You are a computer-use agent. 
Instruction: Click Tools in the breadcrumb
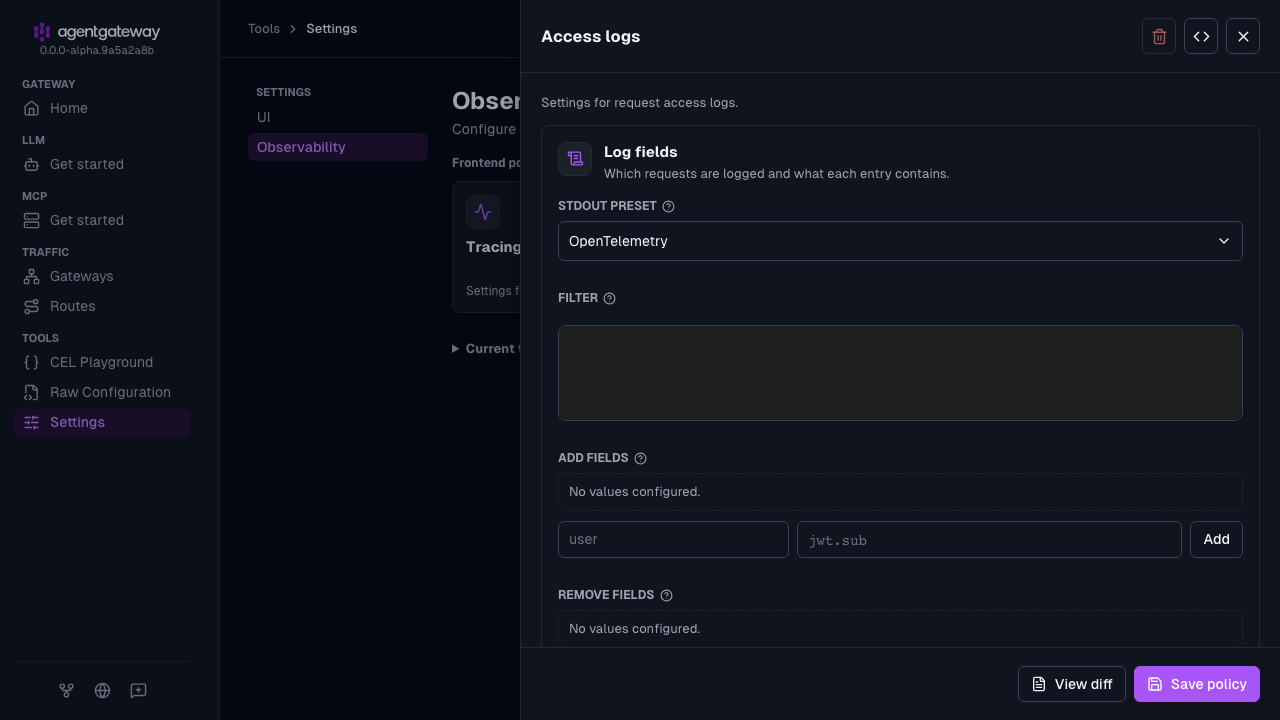click(x=264, y=28)
